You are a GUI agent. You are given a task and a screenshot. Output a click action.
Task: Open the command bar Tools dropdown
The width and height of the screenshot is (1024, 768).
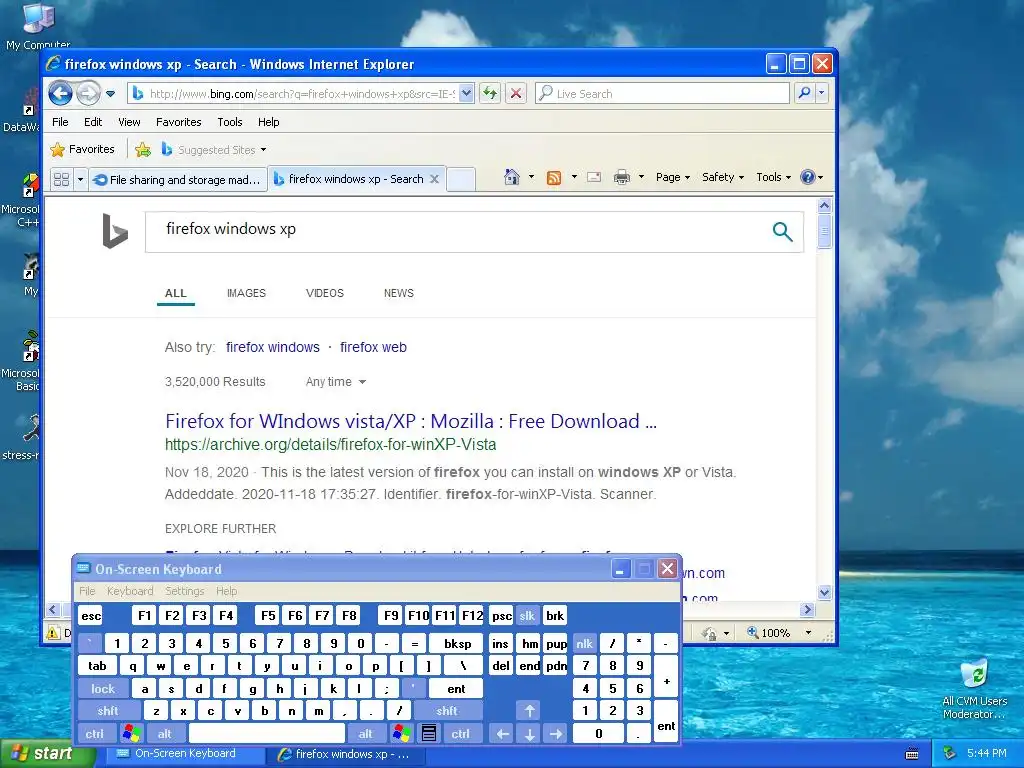coord(773,177)
